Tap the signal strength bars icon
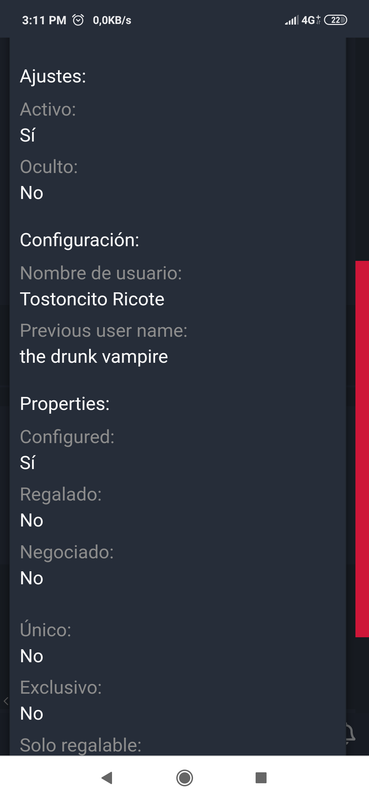 [x=291, y=20]
